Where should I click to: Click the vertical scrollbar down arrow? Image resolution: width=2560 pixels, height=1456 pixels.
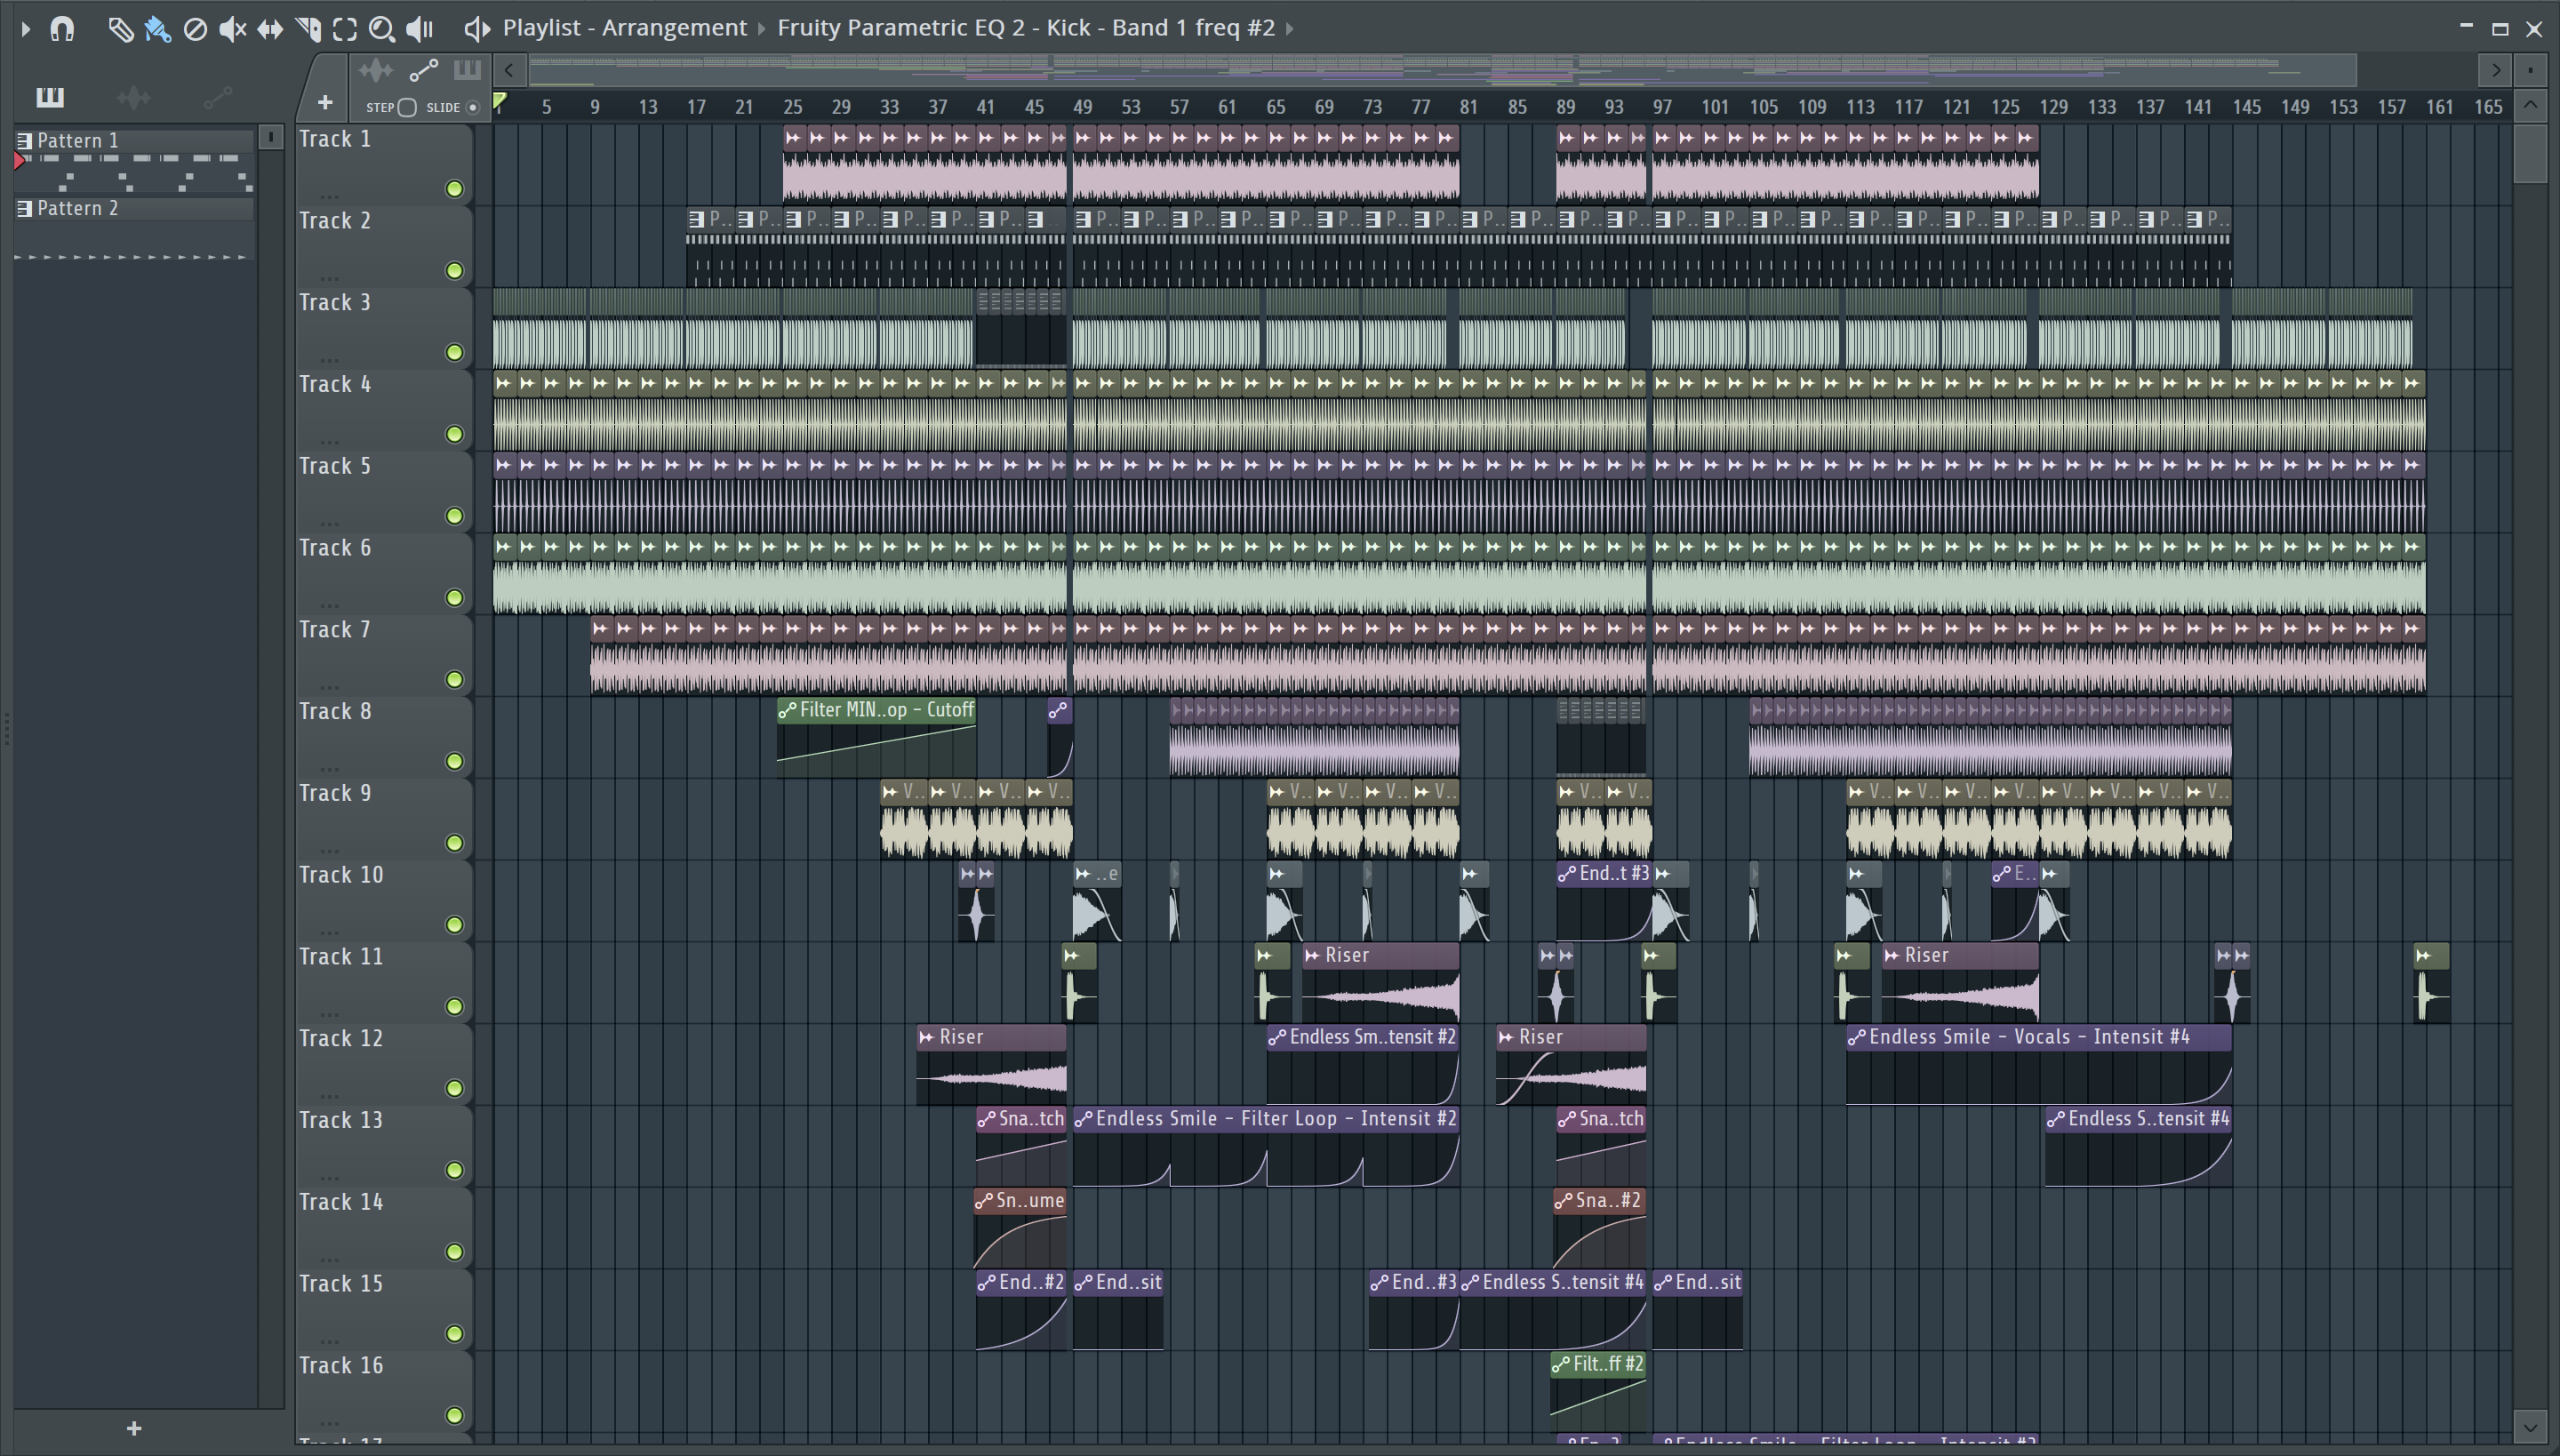click(x=2530, y=1427)
